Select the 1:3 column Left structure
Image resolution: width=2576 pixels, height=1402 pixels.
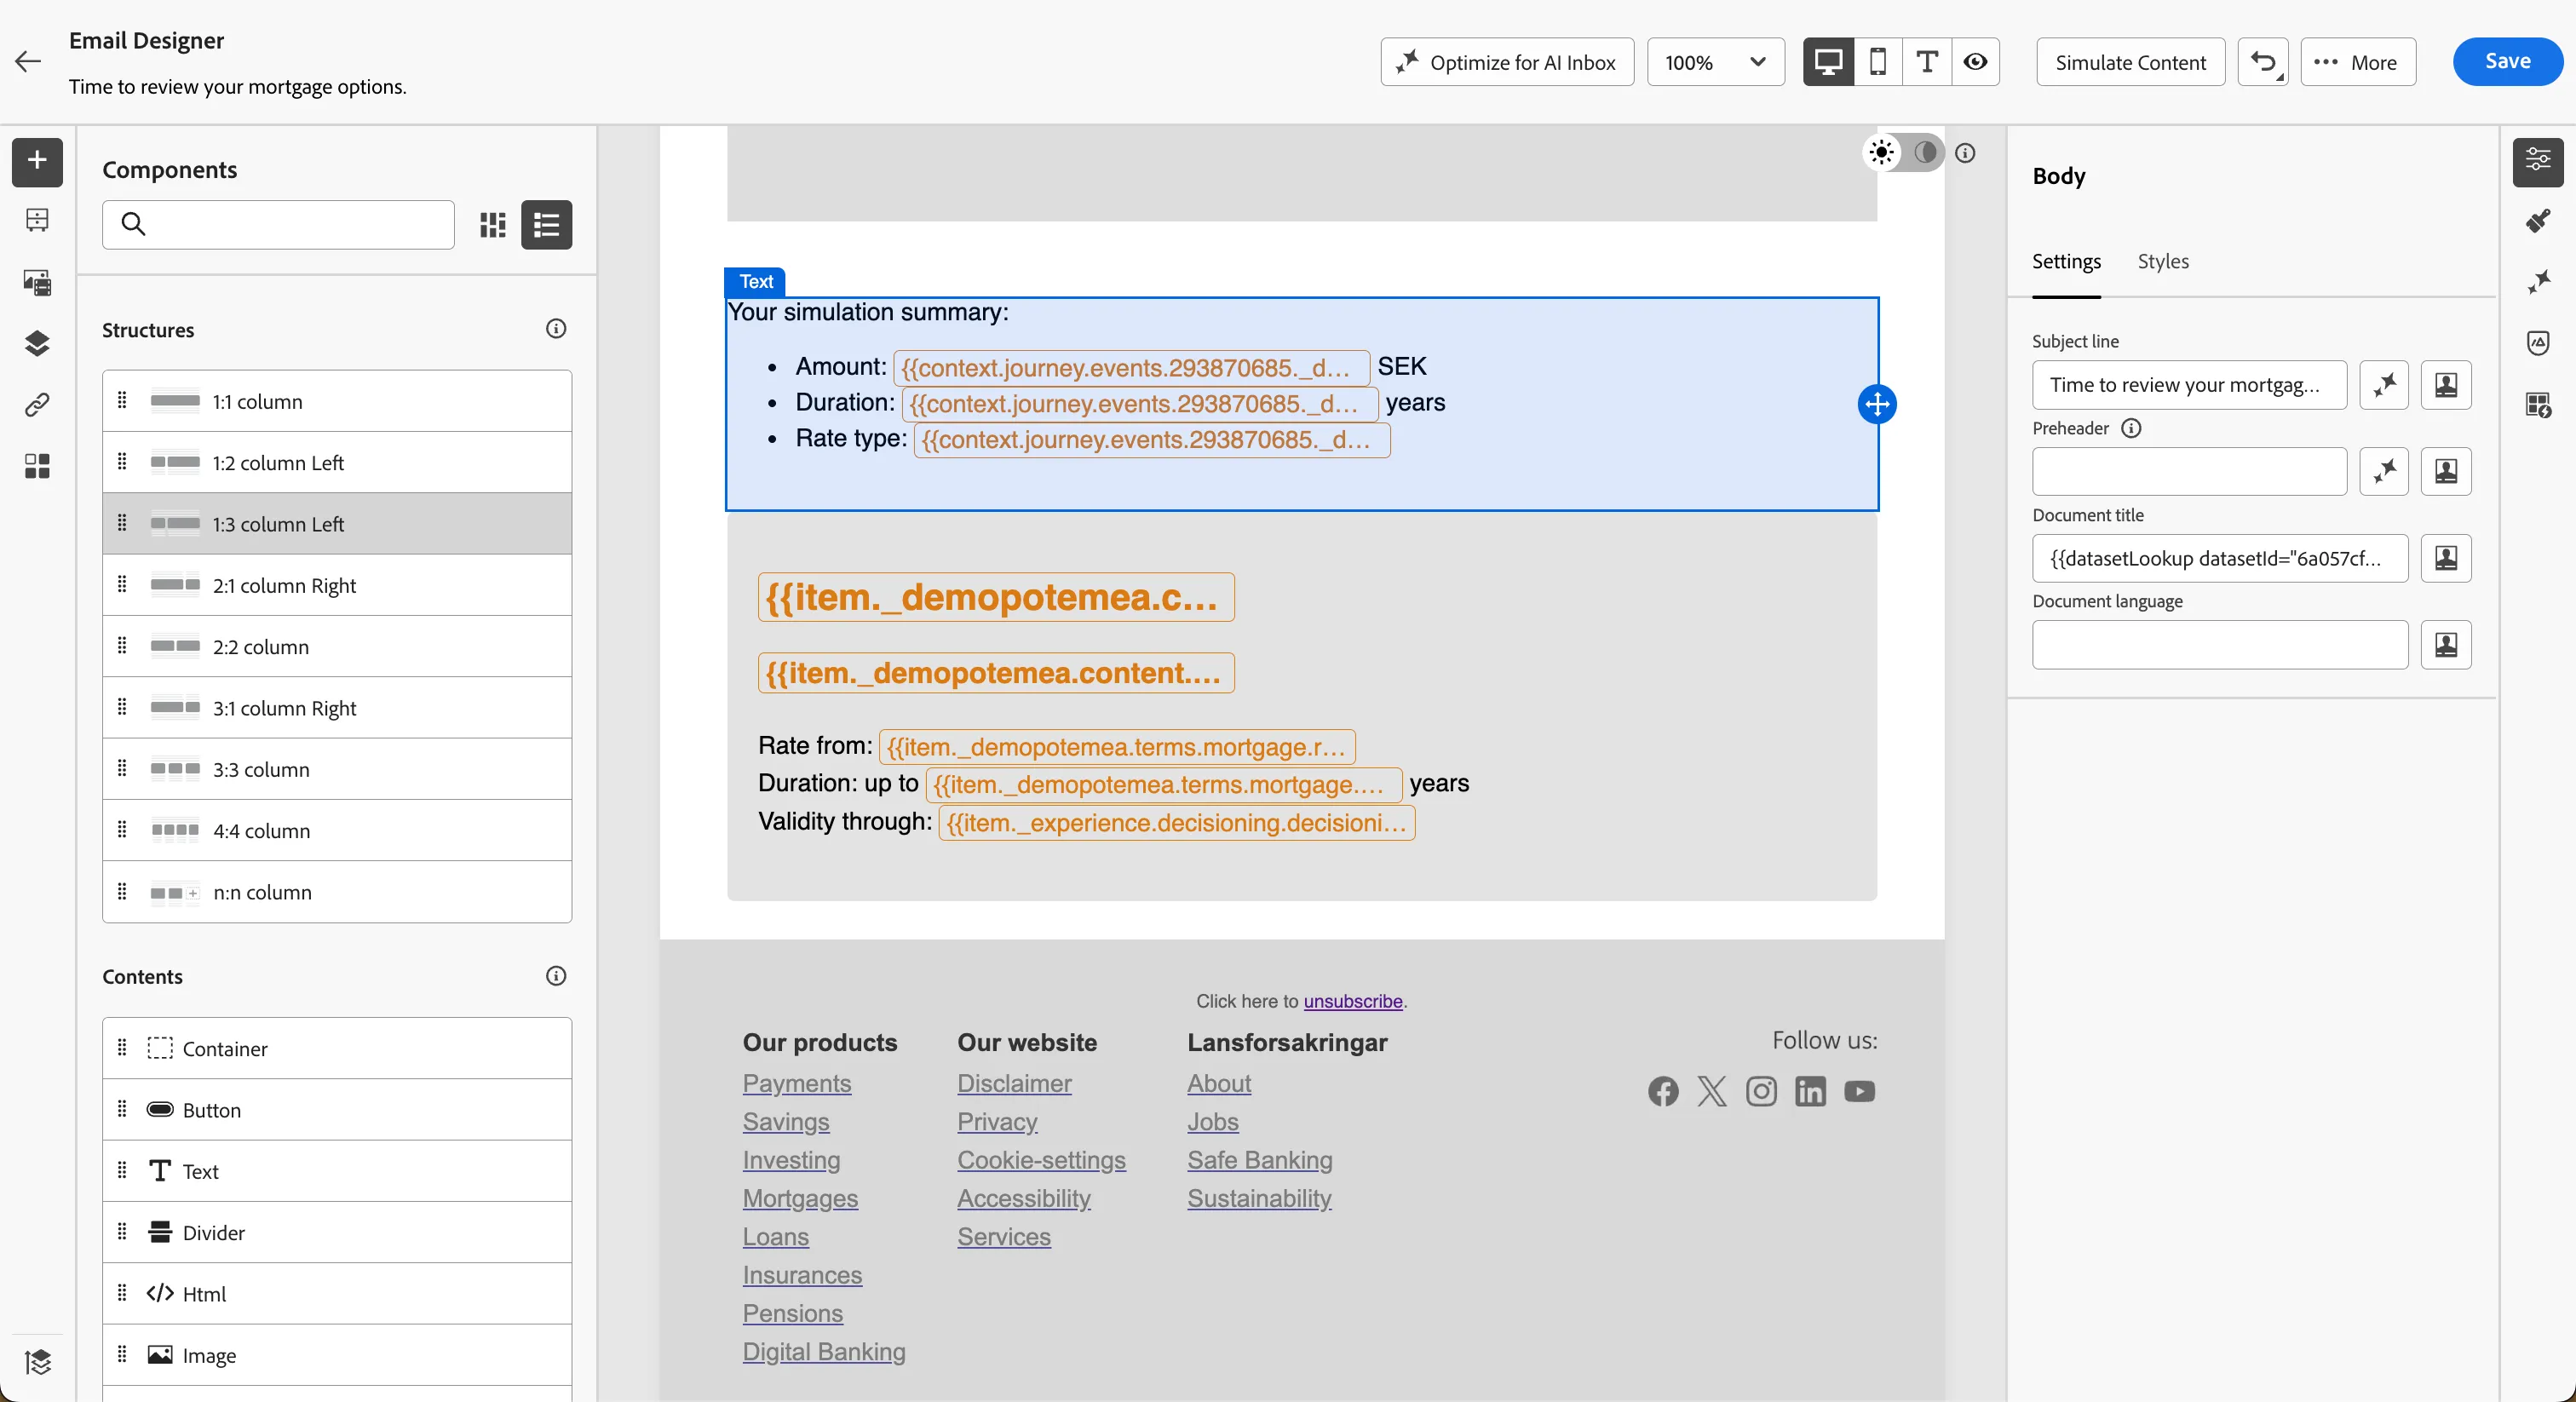tap(337, 524)
